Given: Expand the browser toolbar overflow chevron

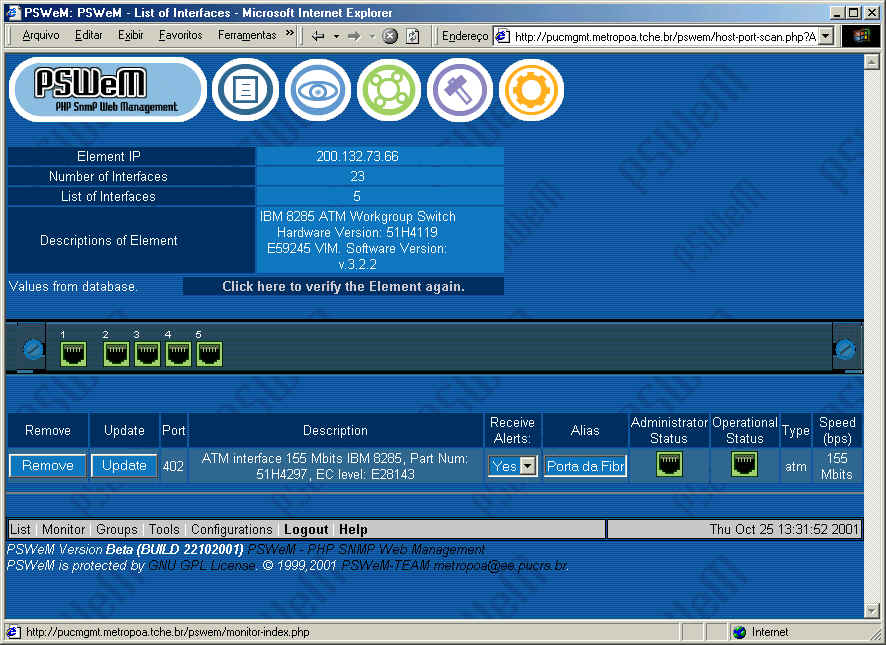Looking at the screenshot, I should [x=290, y=35].
